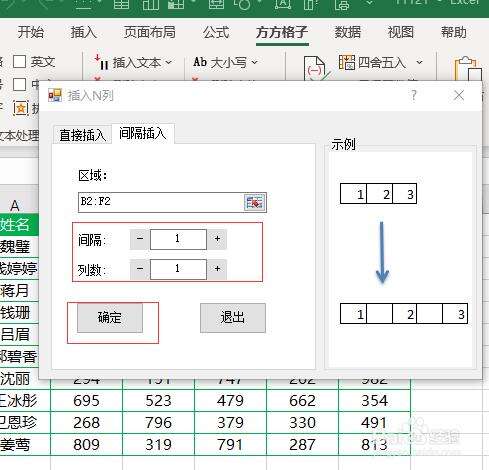Select the cell containing 791
This screenshot has width=489, height=470.
pos(230,445)
